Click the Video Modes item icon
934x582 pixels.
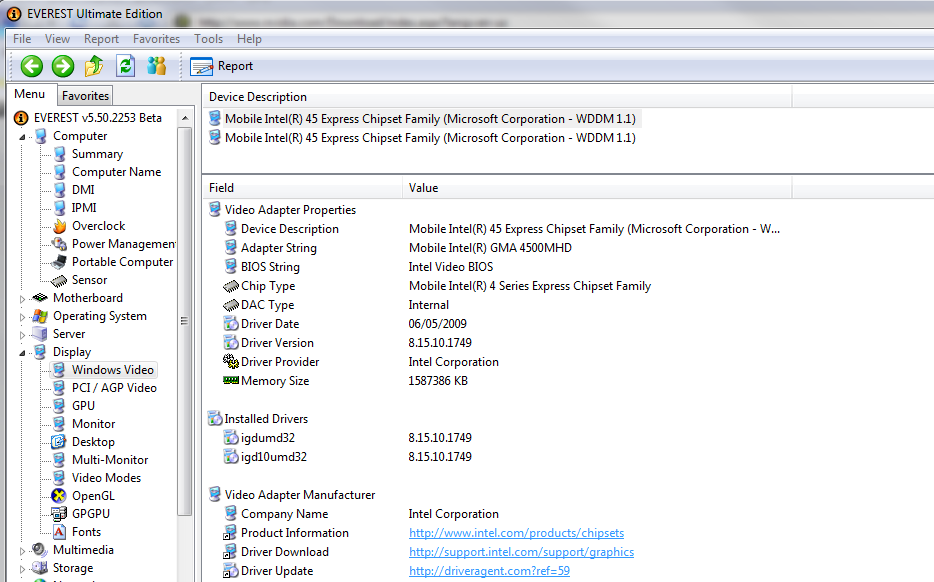pyautogui.click(x=59, y=478)
